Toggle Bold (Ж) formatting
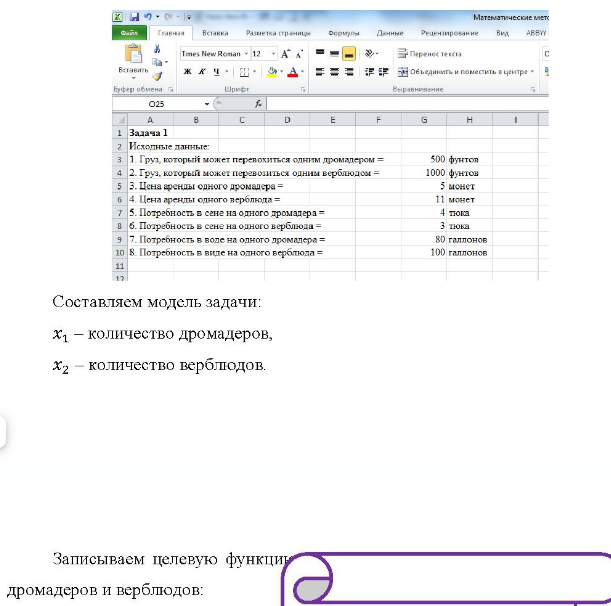Viewport: 611px width, 606px height. tap(187, 72)
